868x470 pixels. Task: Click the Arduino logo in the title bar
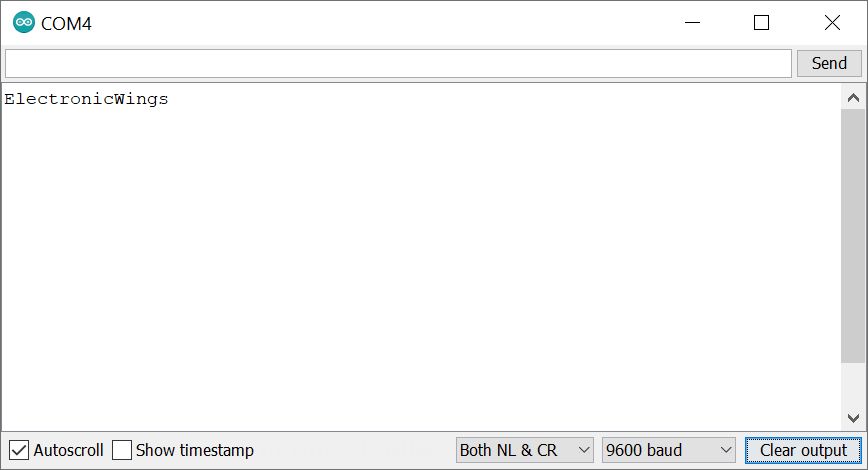point(24,22)
